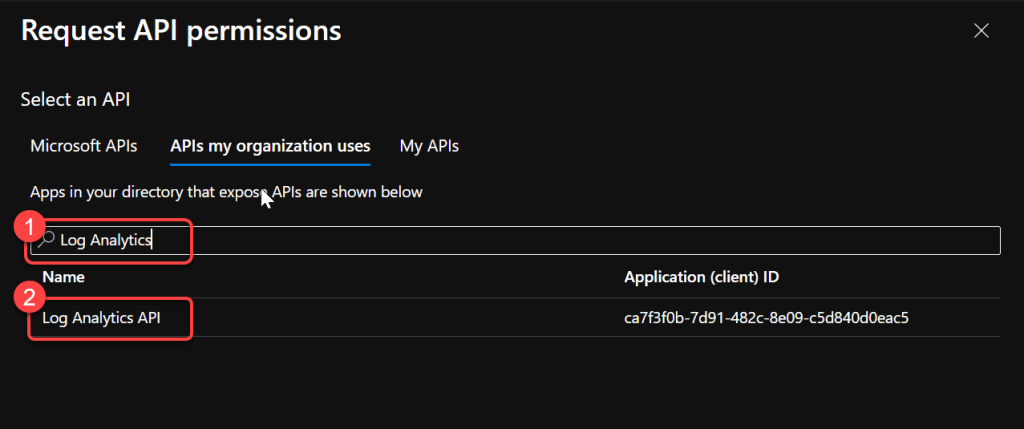Click the Apps in your directory description text
This screenshot has height=429, width=1024.
pyautogui.click(x=226, y=191)
